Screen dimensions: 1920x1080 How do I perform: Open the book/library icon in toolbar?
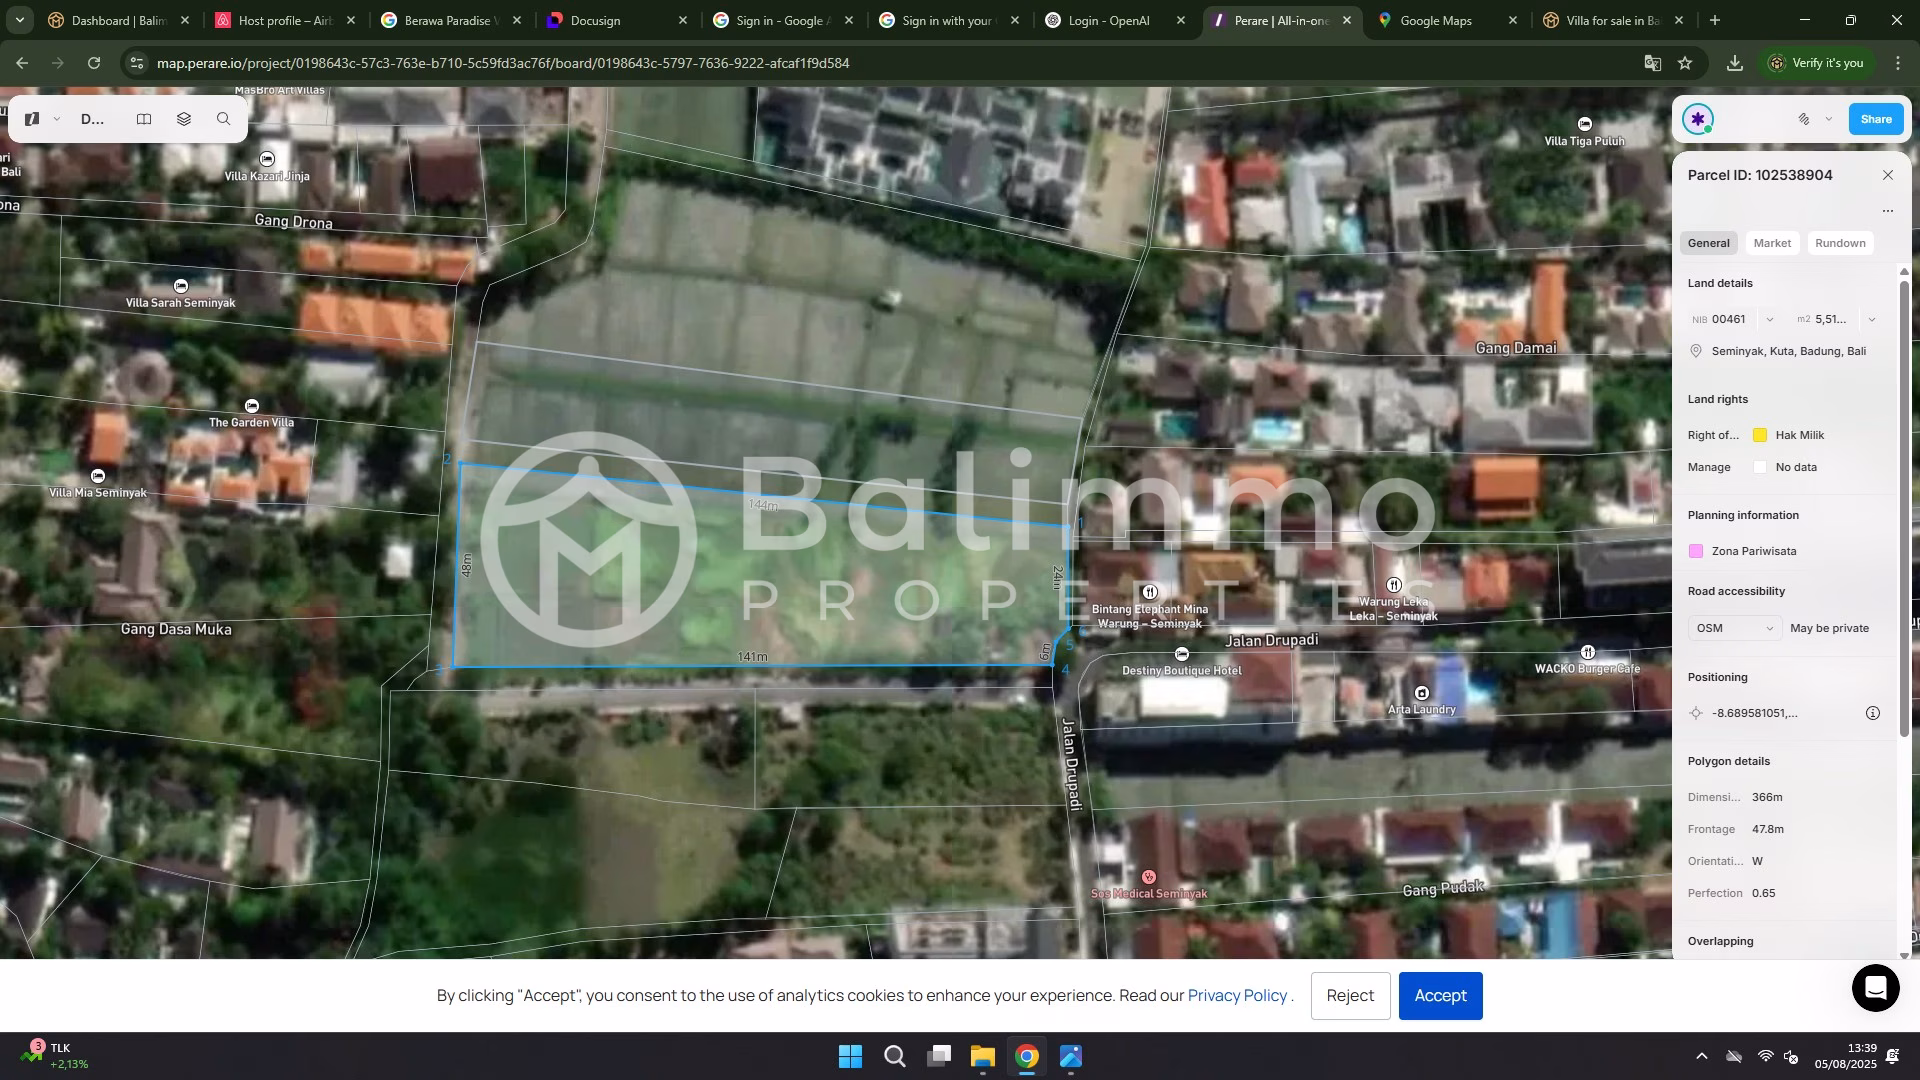(144, 119)
